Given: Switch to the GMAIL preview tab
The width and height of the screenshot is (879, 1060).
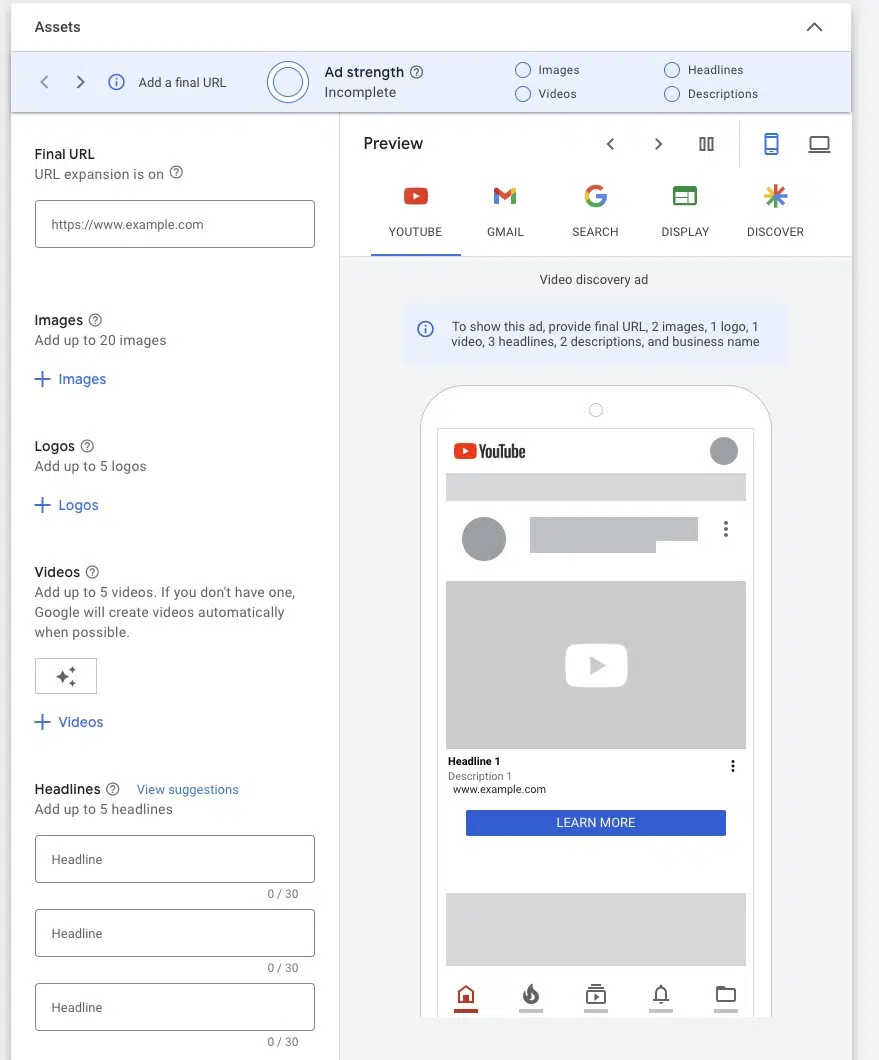Looking at the screenshot, I should tap(504, 208).
